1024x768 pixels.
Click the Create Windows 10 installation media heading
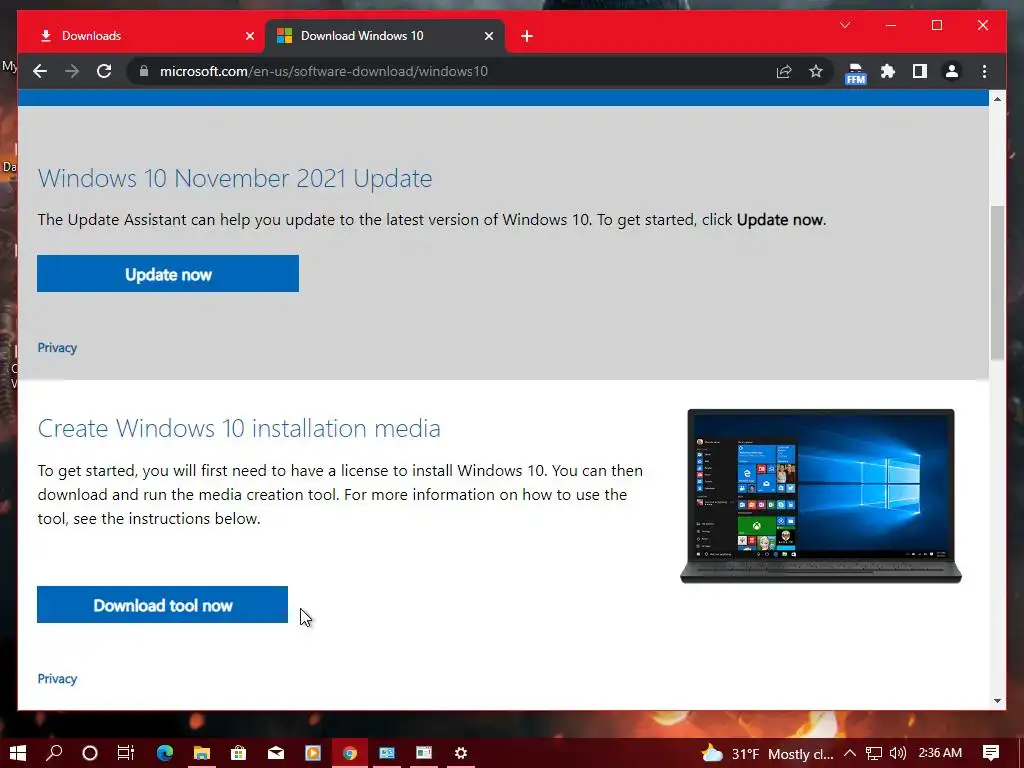point(239,428)
